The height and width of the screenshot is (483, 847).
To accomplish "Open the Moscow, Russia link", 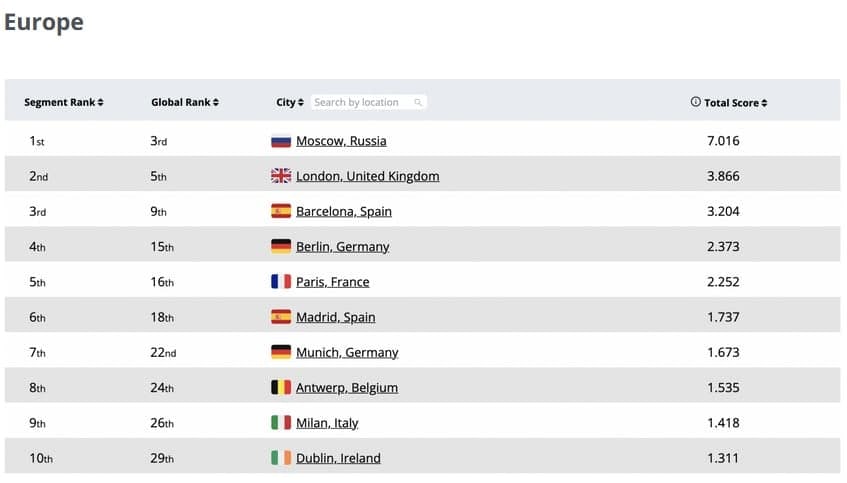I will tap(341, 141).
